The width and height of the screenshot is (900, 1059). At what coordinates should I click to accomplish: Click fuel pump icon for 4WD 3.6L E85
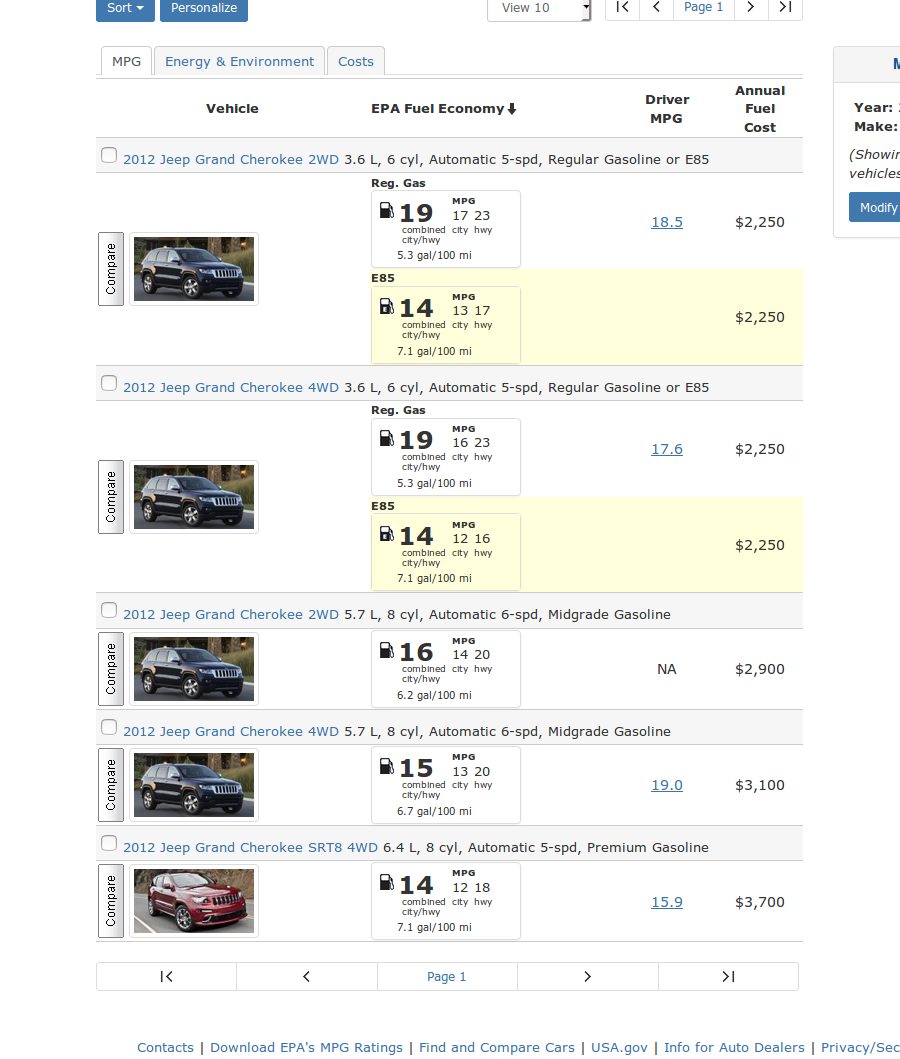click(386, 534)
